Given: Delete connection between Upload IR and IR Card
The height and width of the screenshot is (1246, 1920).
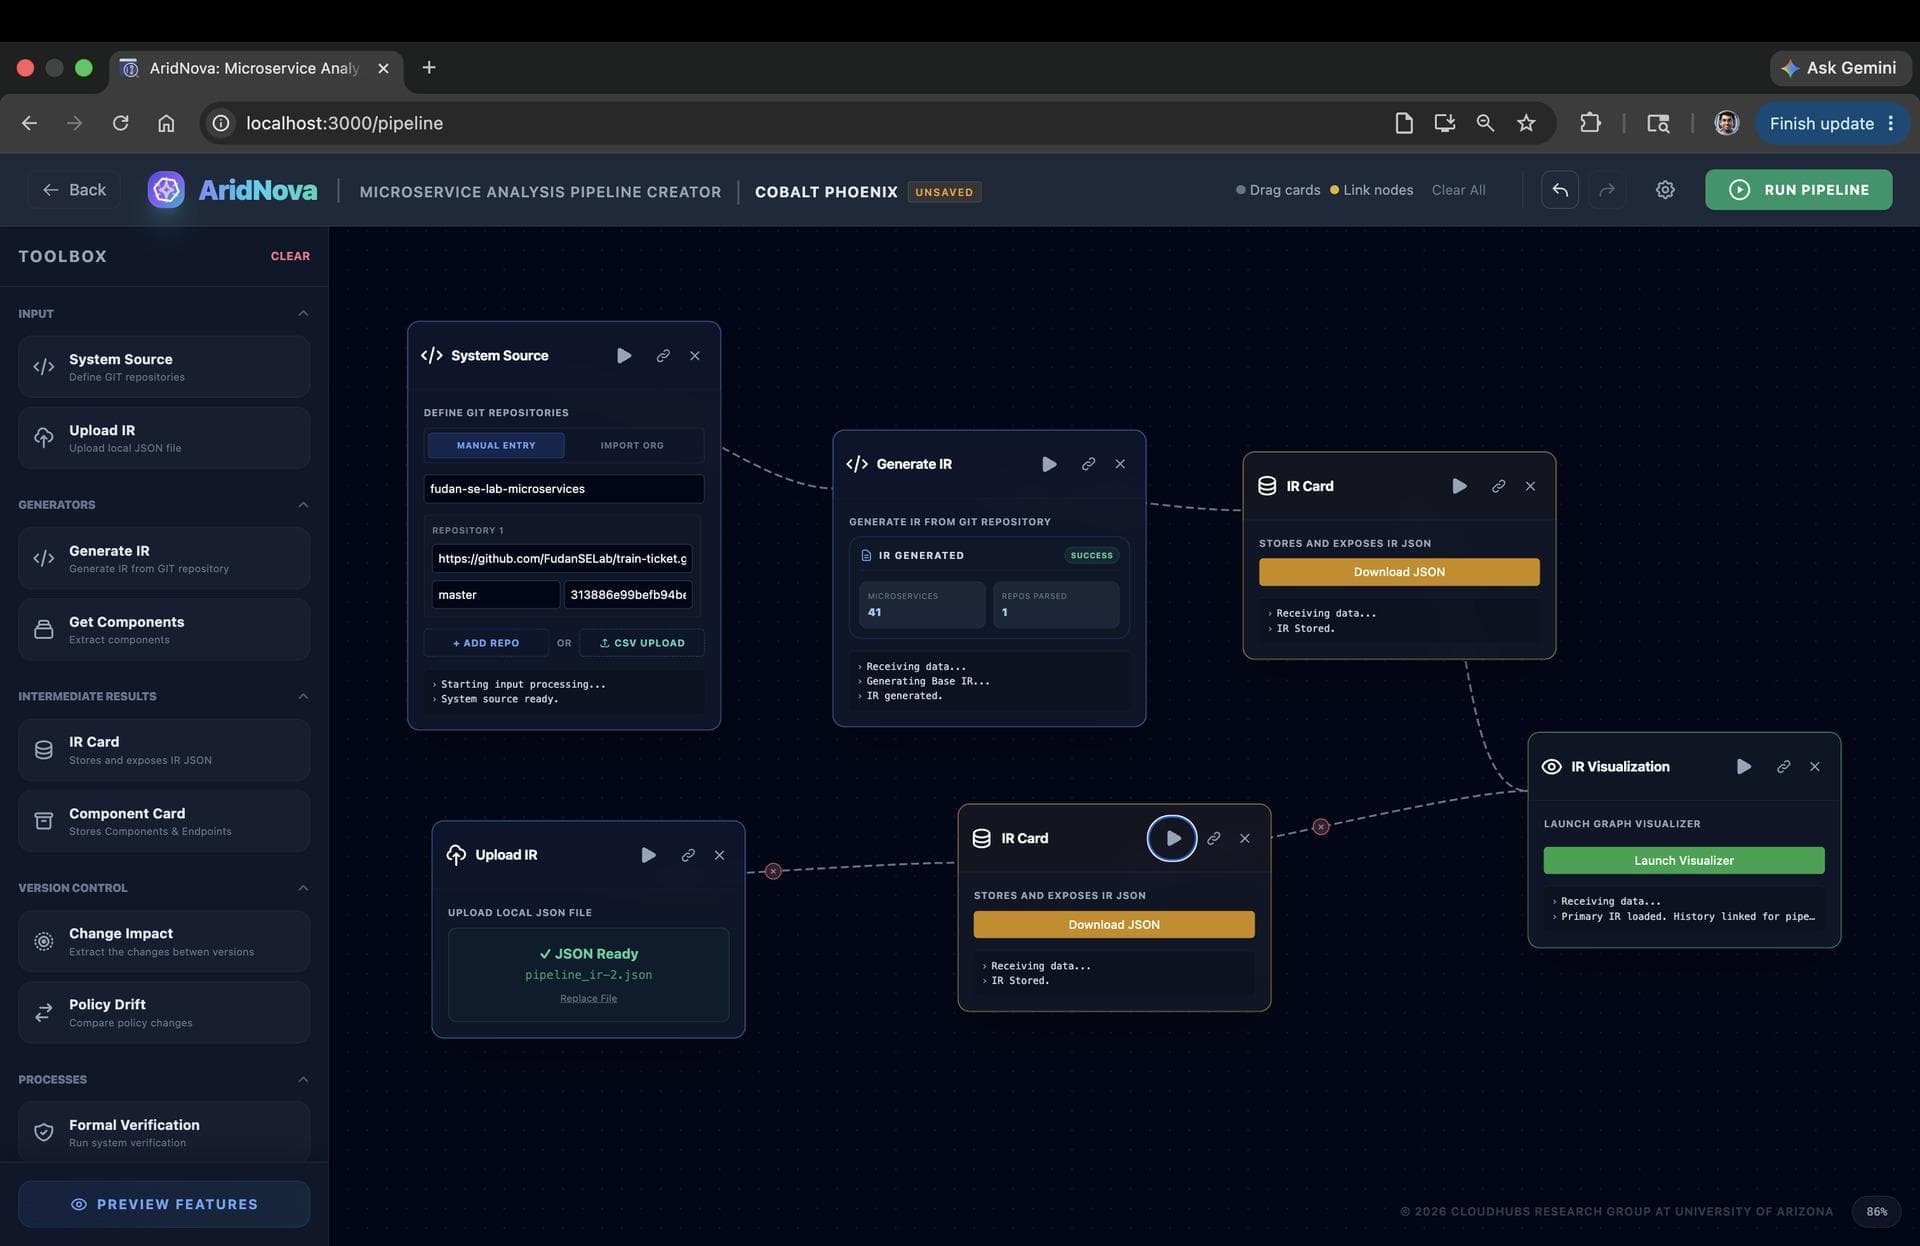Looking at the screenshot, I should pyautogui.click(x=773, y=871).
